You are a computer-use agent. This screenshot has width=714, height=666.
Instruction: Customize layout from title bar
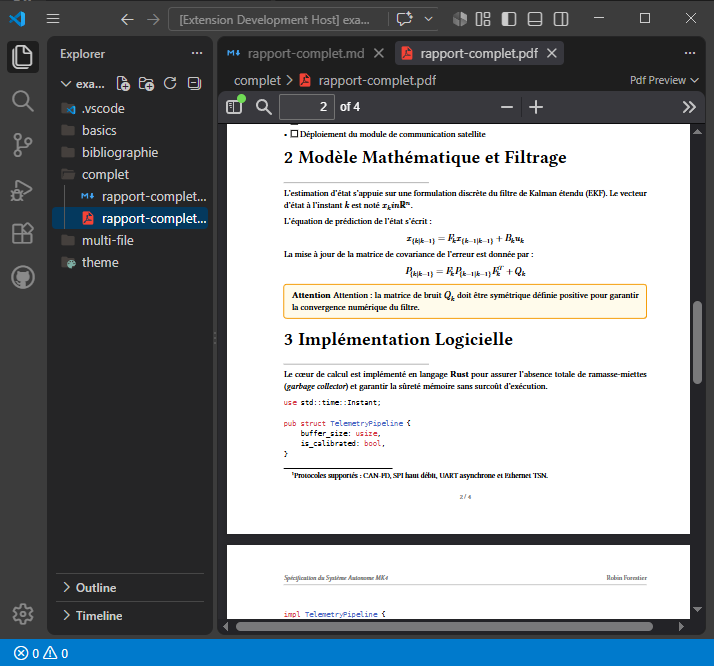pos(483,19)
